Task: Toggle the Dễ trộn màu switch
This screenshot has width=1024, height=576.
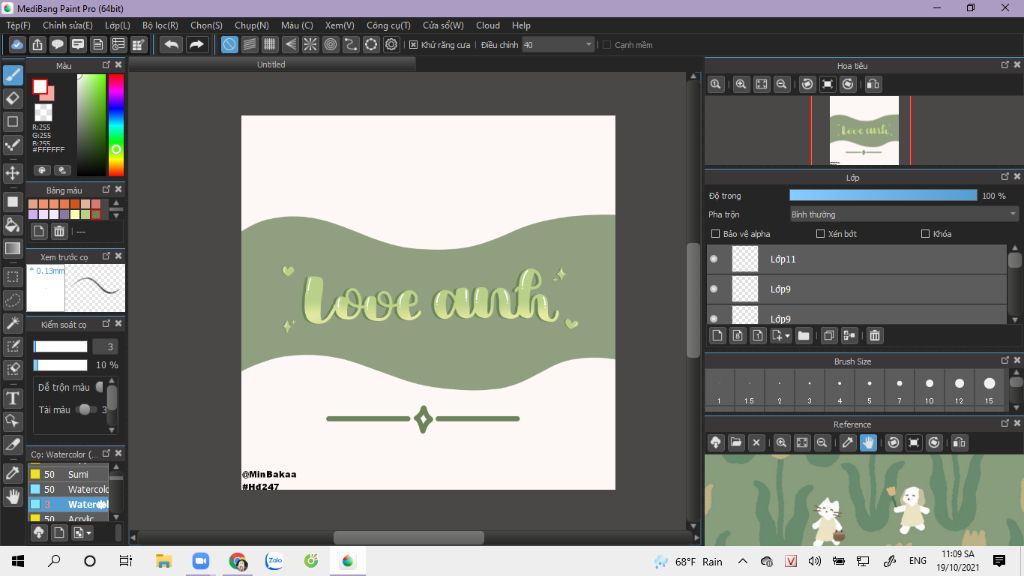Action: point(100,387)
